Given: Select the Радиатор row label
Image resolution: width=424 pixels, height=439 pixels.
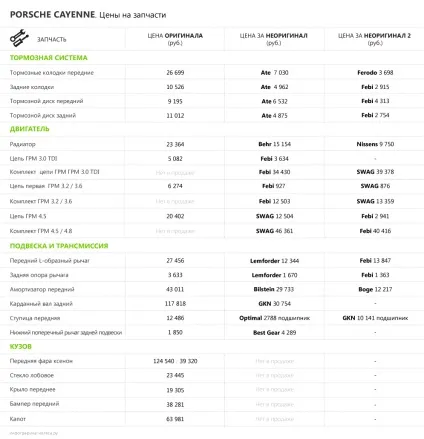Looking at the screenshot, I should click(22, 144).
